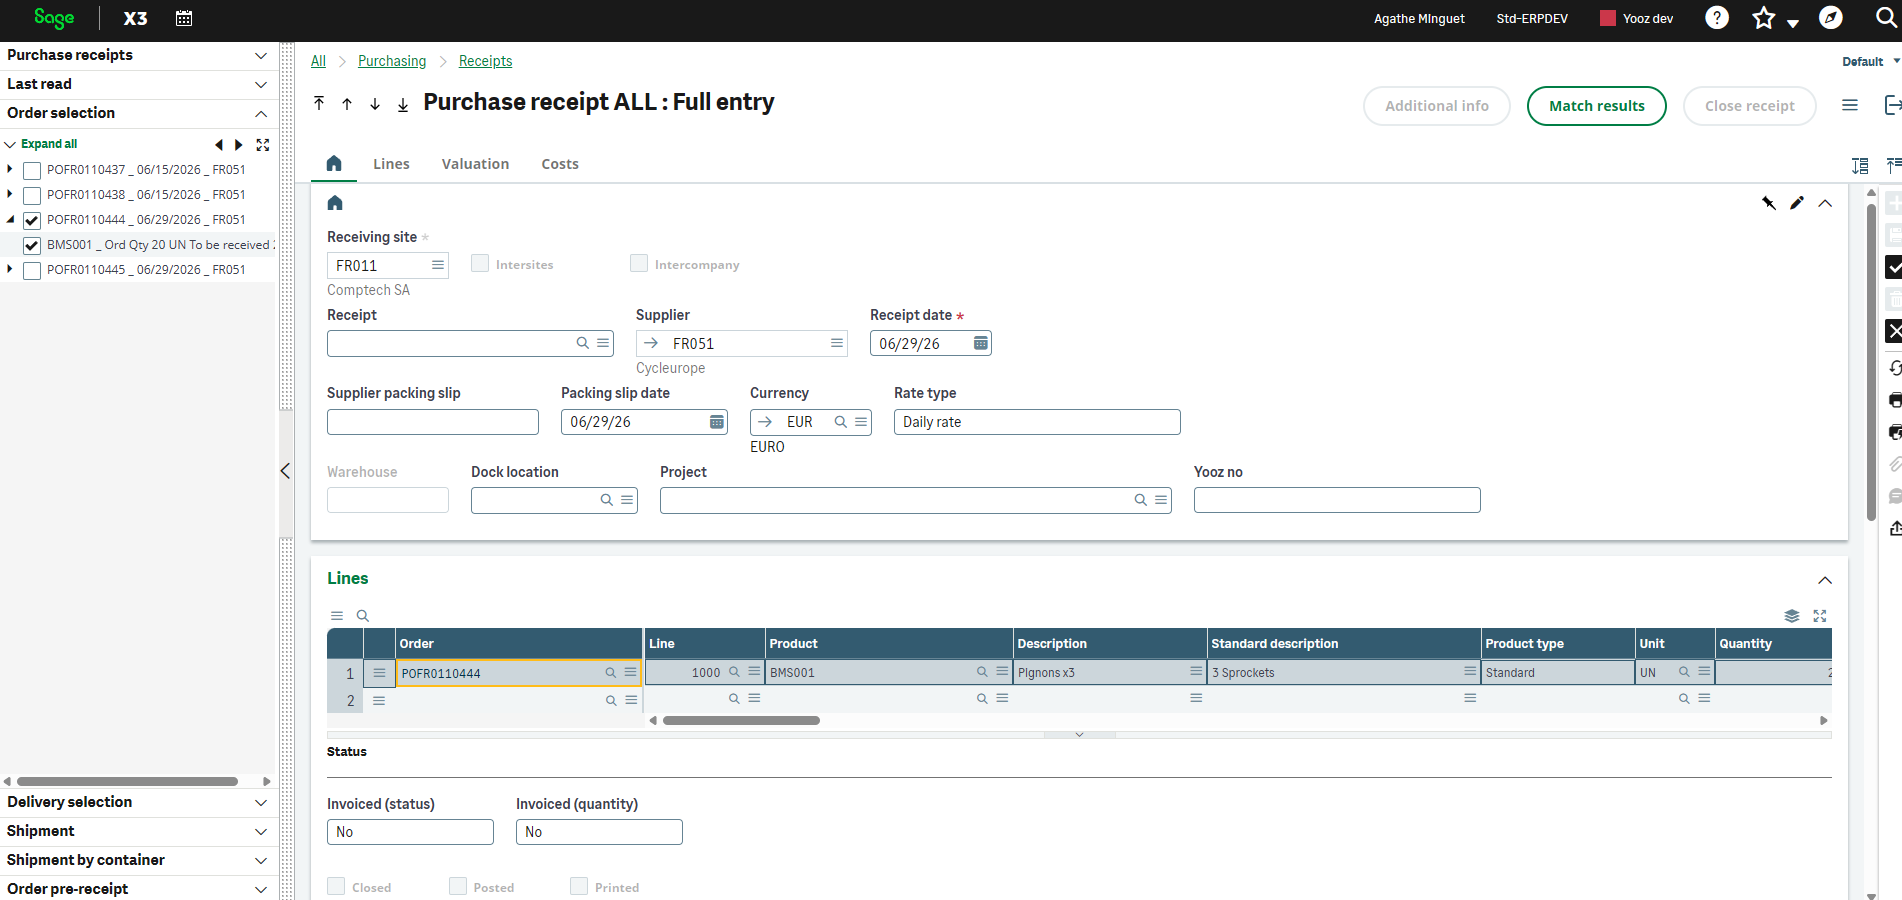
Task: Click the Yooz no input field
Action: 1336,500
